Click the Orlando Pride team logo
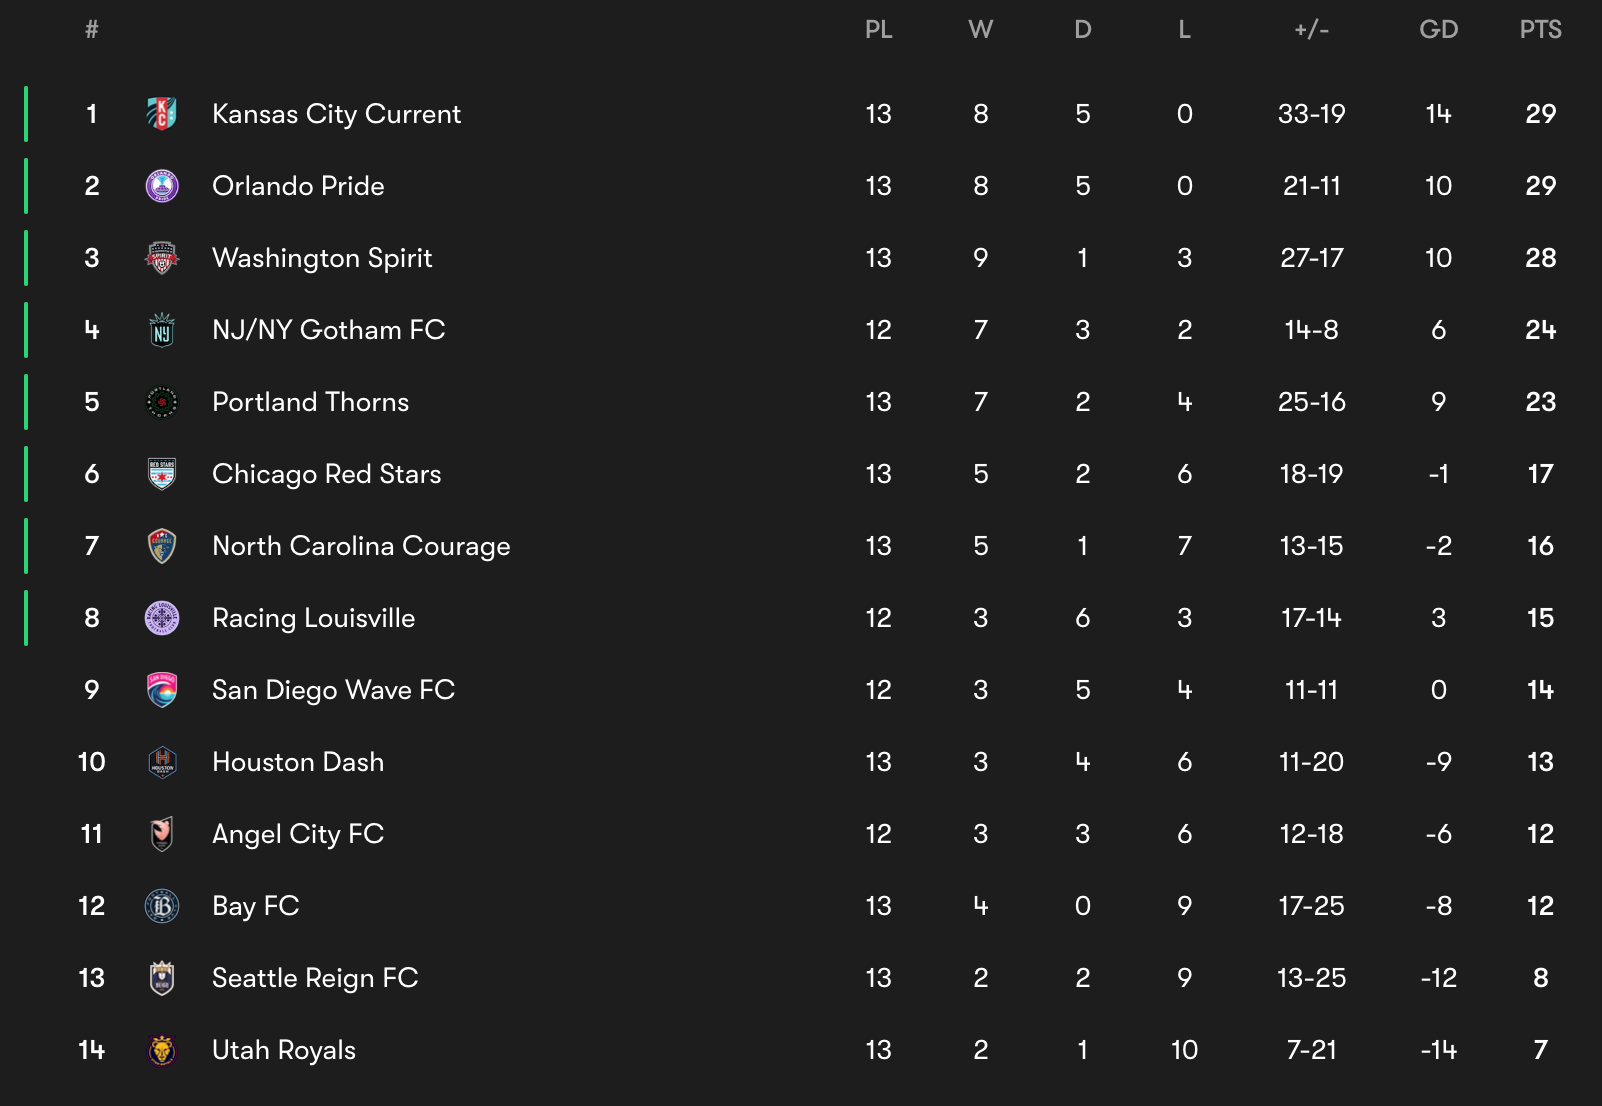Image resolution: width=1602 pixels, height=1106 pixels. click(x=162, y=186)
